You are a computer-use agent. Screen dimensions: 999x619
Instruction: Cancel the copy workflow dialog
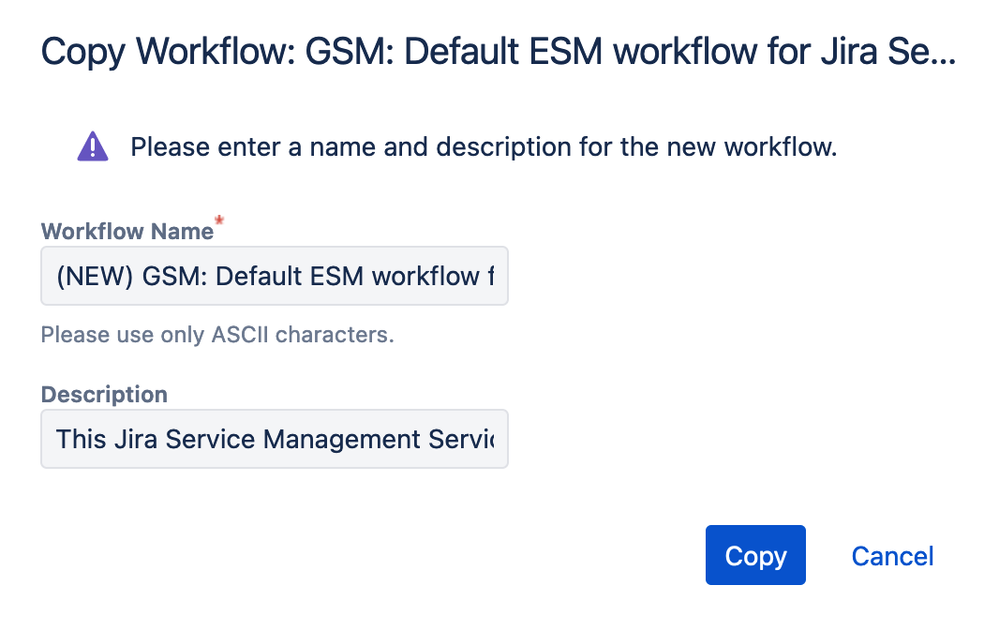(893, 556)
